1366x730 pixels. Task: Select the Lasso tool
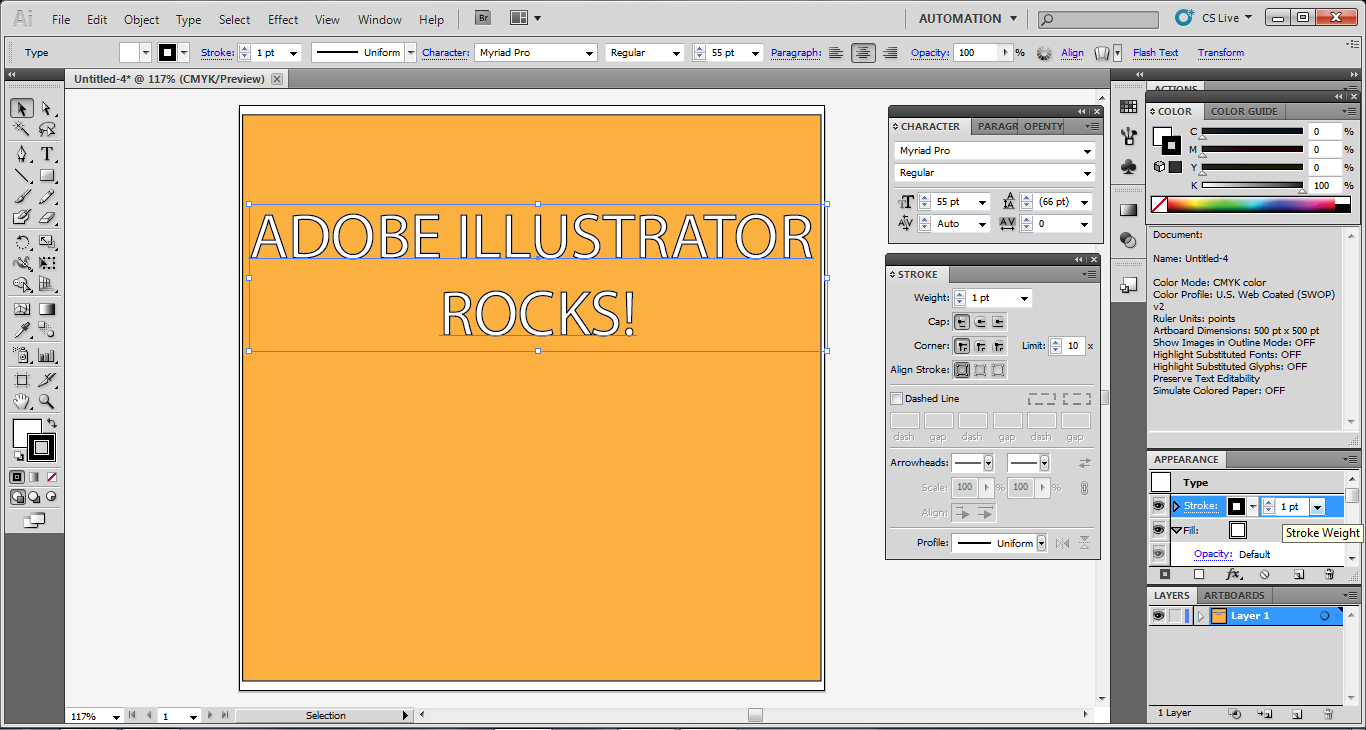[47, 130]
